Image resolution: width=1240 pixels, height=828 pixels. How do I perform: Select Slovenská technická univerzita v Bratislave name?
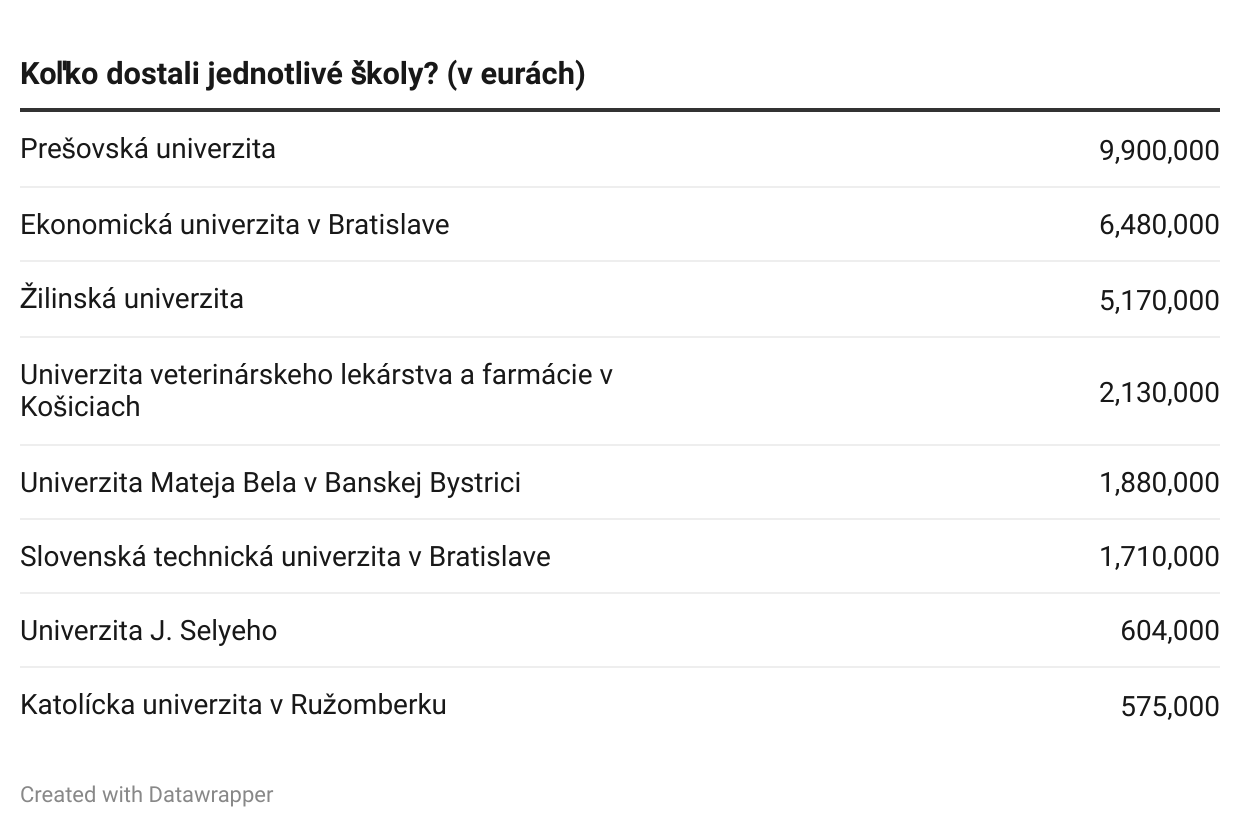pyautogui.click(x=285, y=557)
